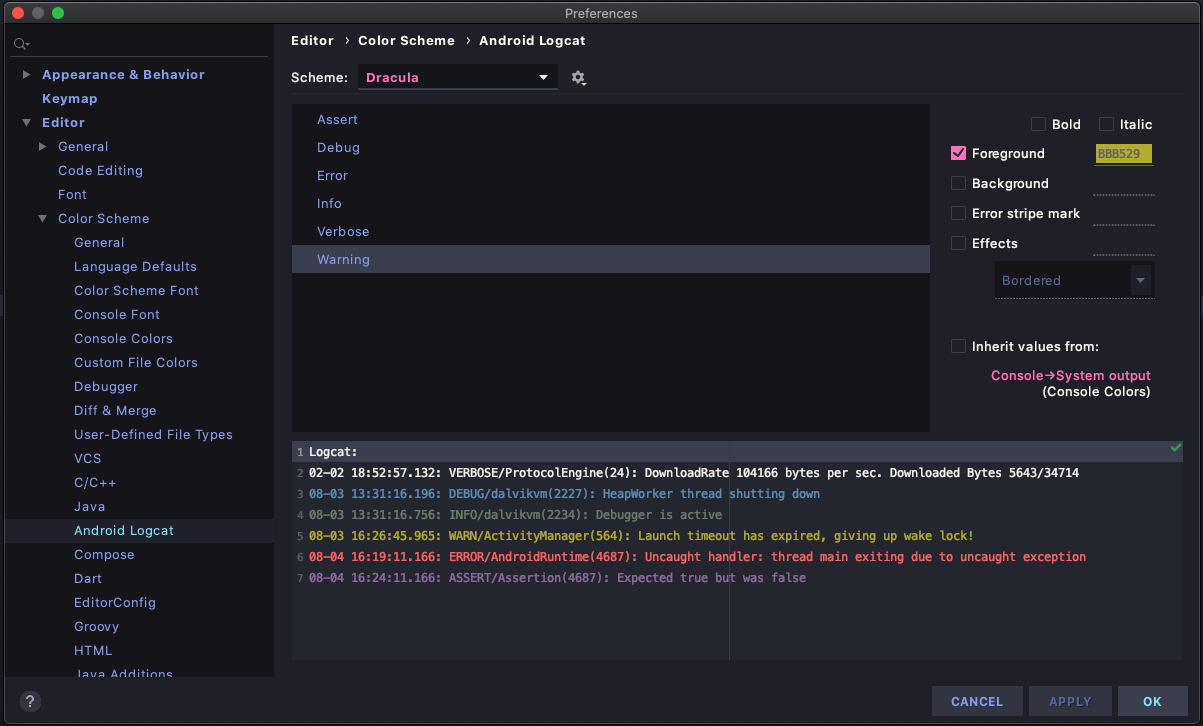The width and height of the screenshot is (1203, 726).
Task: Click the search magnifier icon in sidebar
Action: [x=22, y=44]
